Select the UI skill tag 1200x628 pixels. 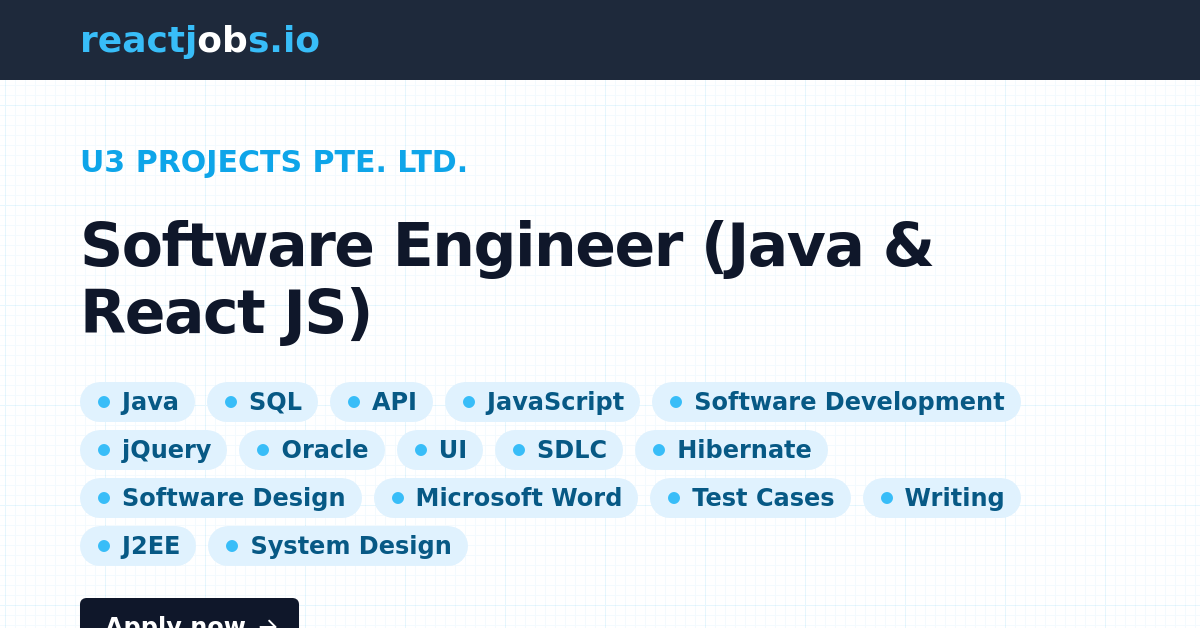(x=440, y=449)
